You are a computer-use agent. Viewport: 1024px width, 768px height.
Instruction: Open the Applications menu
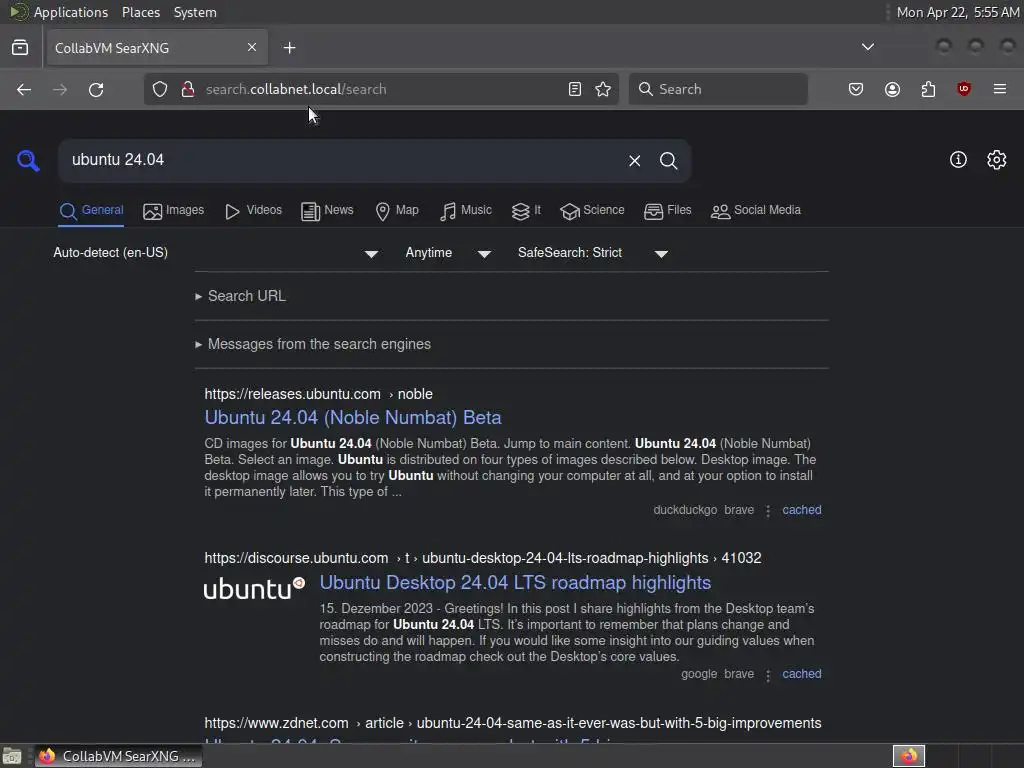tap(71, 12)
